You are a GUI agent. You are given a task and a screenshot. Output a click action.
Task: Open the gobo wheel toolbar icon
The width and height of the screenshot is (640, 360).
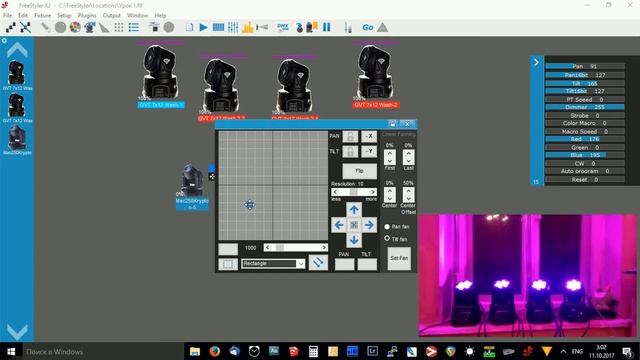(x=60, y=27)
